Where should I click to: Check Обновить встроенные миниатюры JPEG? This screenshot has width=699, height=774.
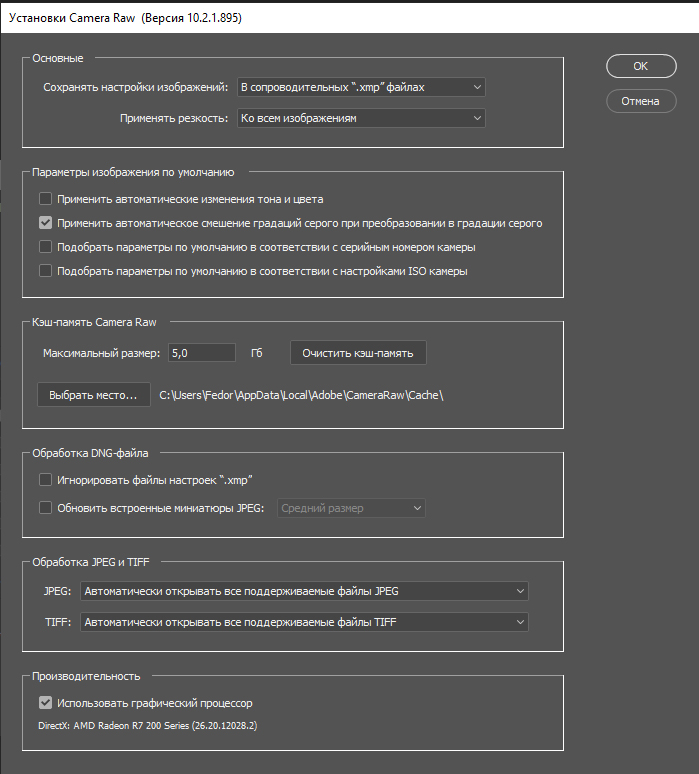click(45, 508)
